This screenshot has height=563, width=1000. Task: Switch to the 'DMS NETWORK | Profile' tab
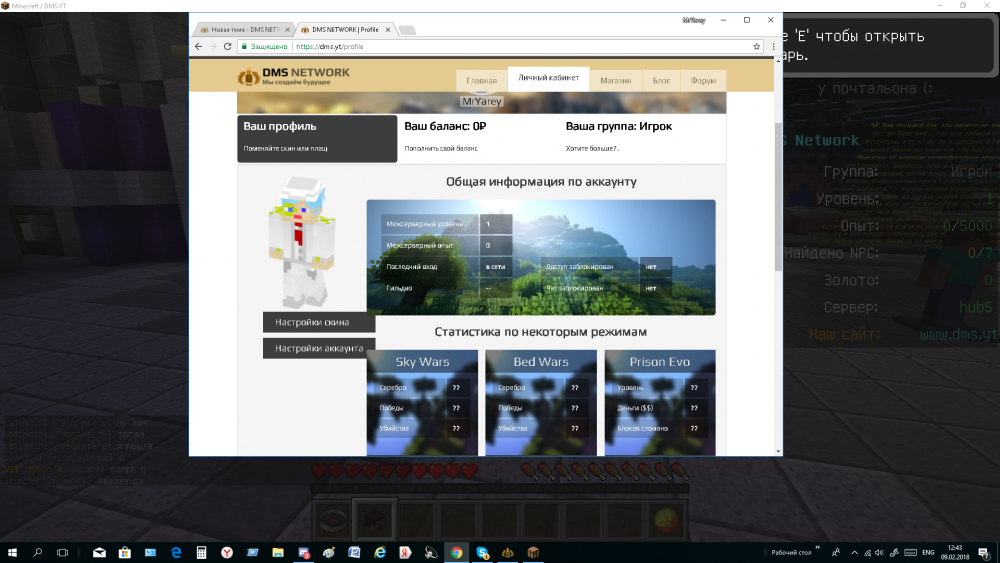click(x=345, y=29)
